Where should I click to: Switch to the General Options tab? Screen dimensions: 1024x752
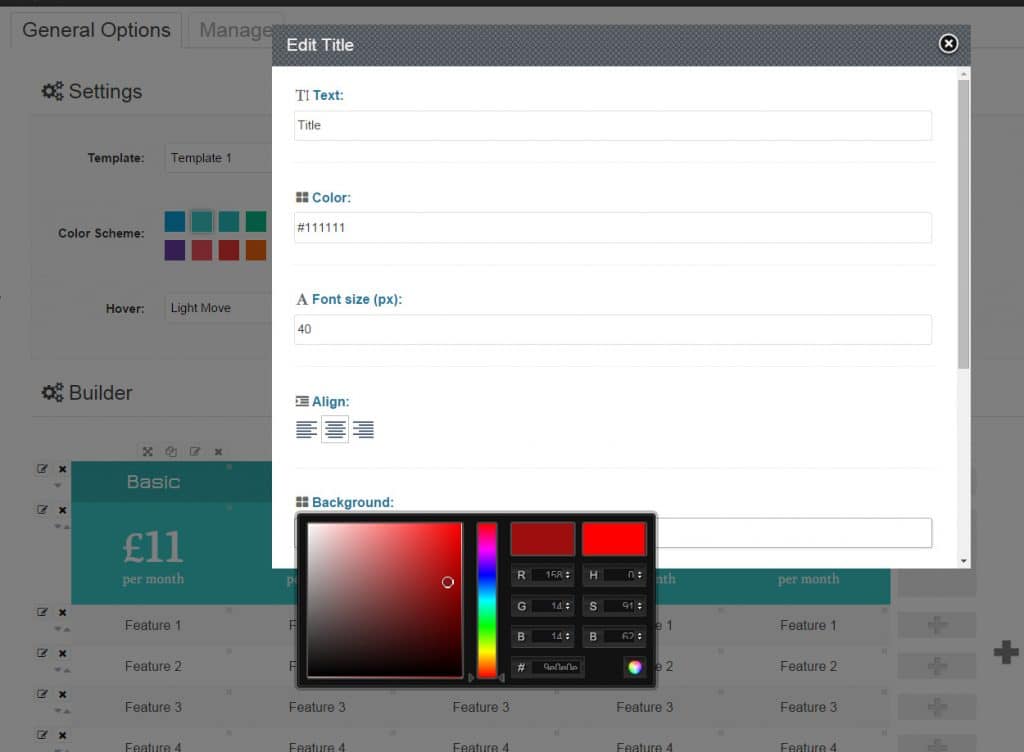pyautogui.click(x=95, y=30)
